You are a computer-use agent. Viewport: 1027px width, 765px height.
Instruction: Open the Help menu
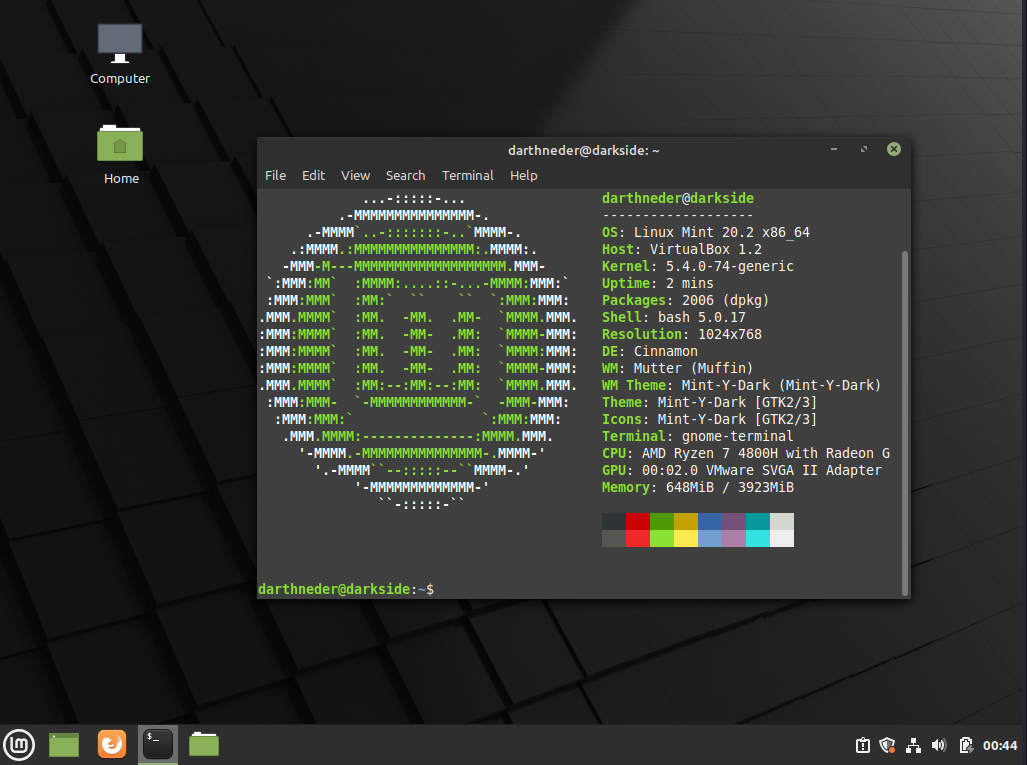coord(523,175)
